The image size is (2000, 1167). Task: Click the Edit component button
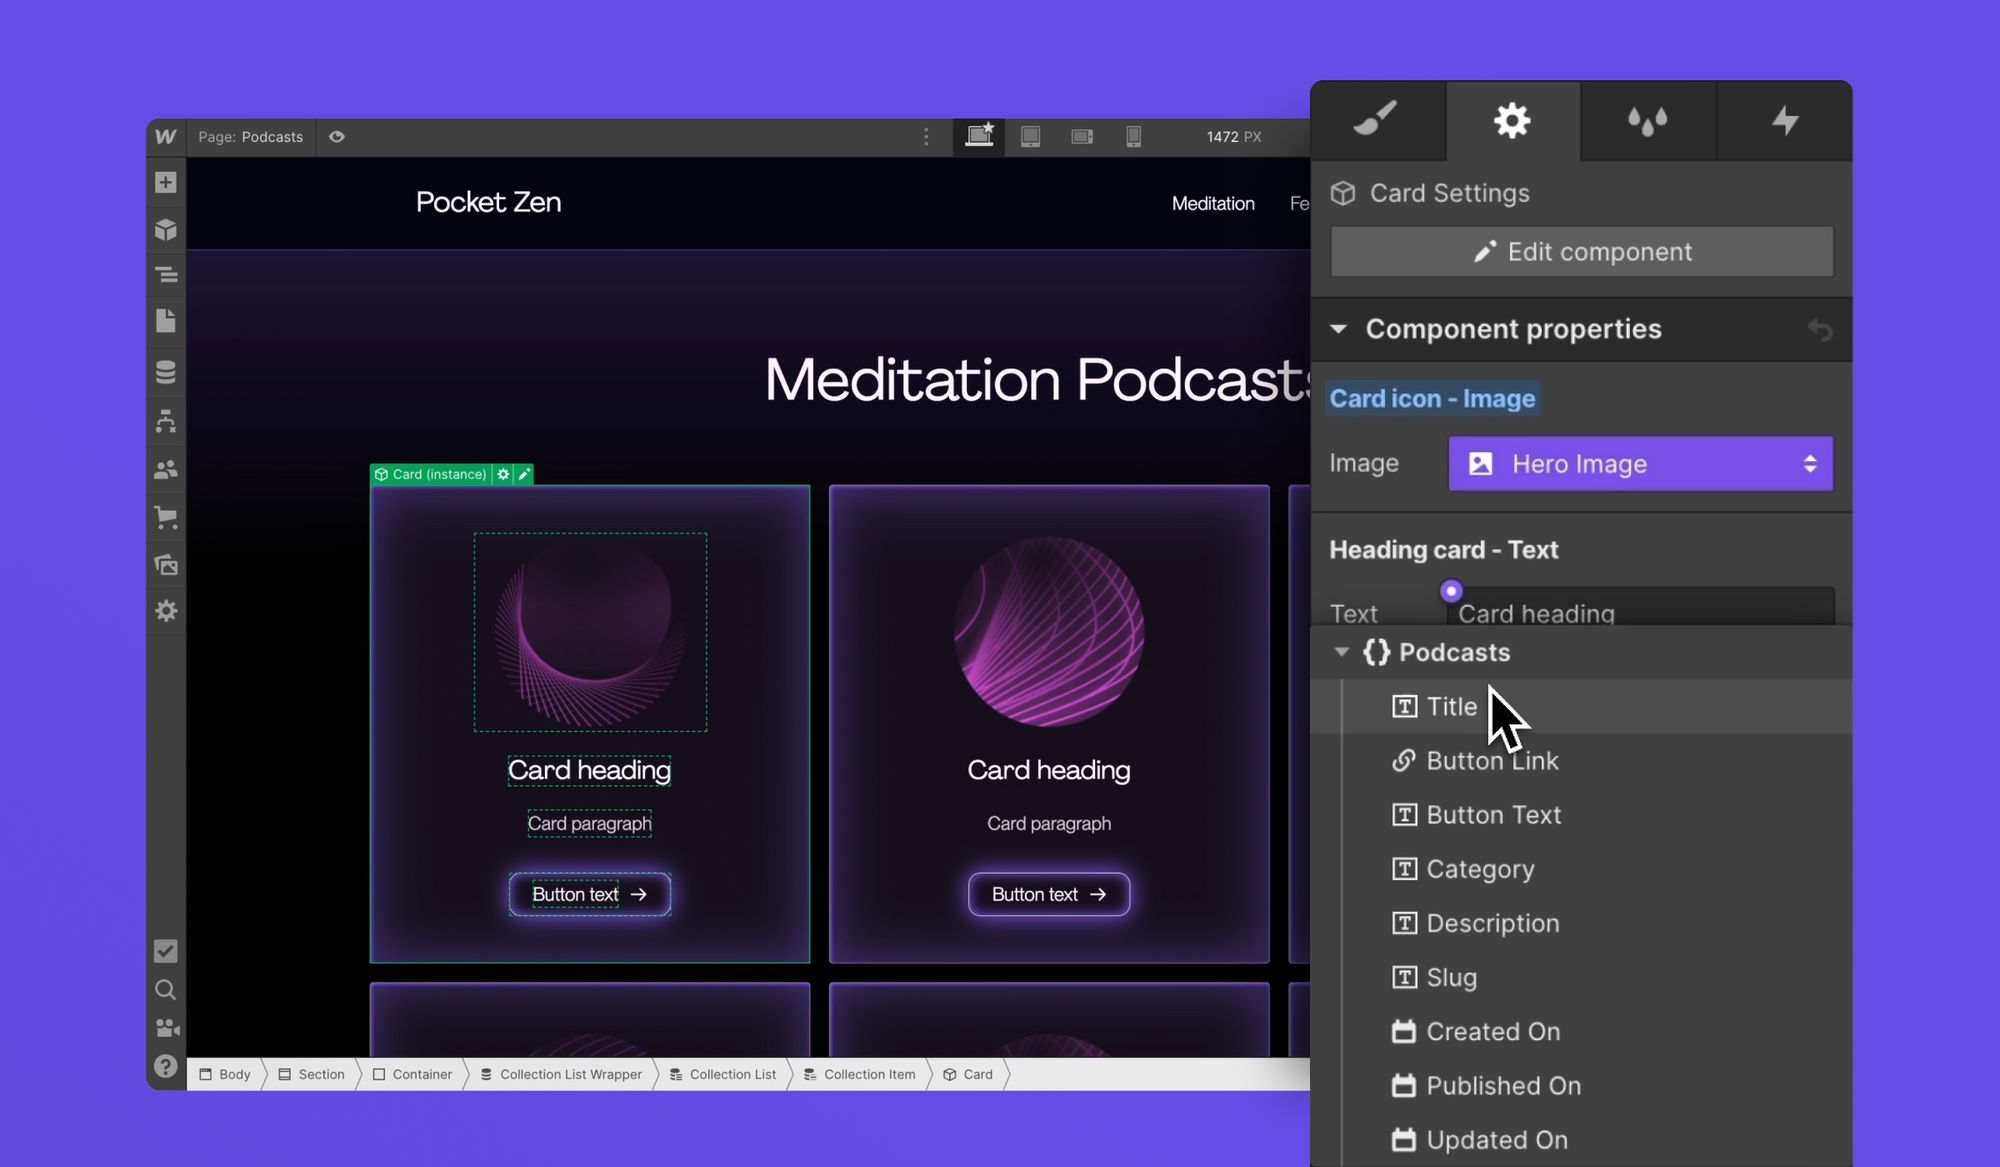[x=1580, y=251]
